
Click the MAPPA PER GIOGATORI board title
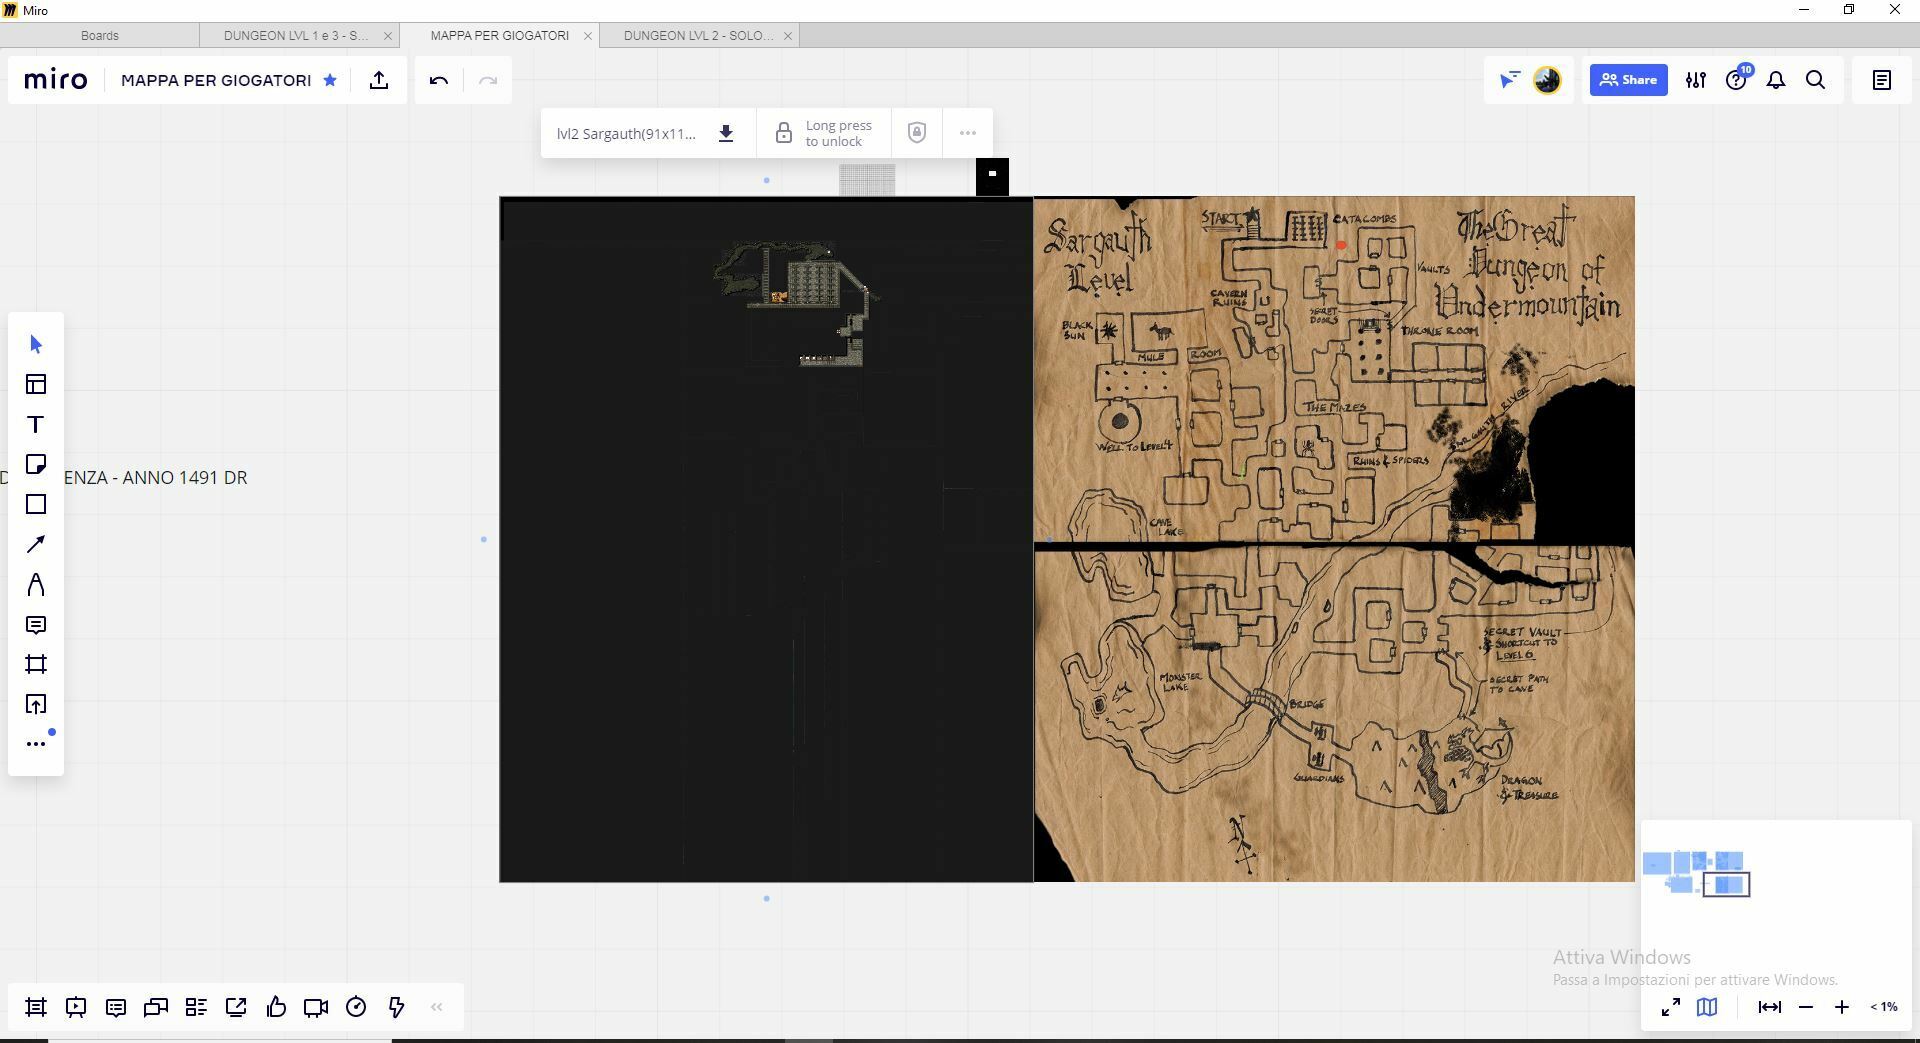click(216, 80)
